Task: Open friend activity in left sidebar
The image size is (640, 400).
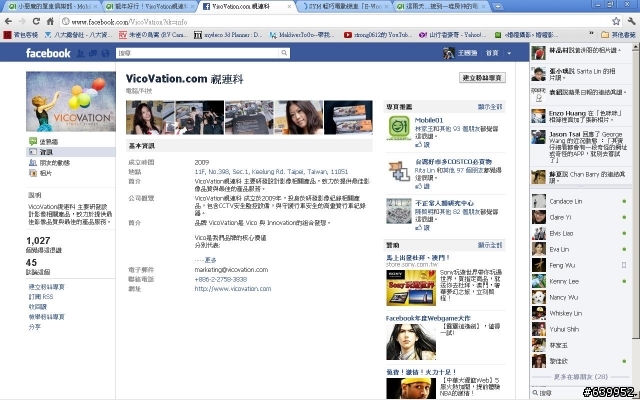Action: coord(49,163)
